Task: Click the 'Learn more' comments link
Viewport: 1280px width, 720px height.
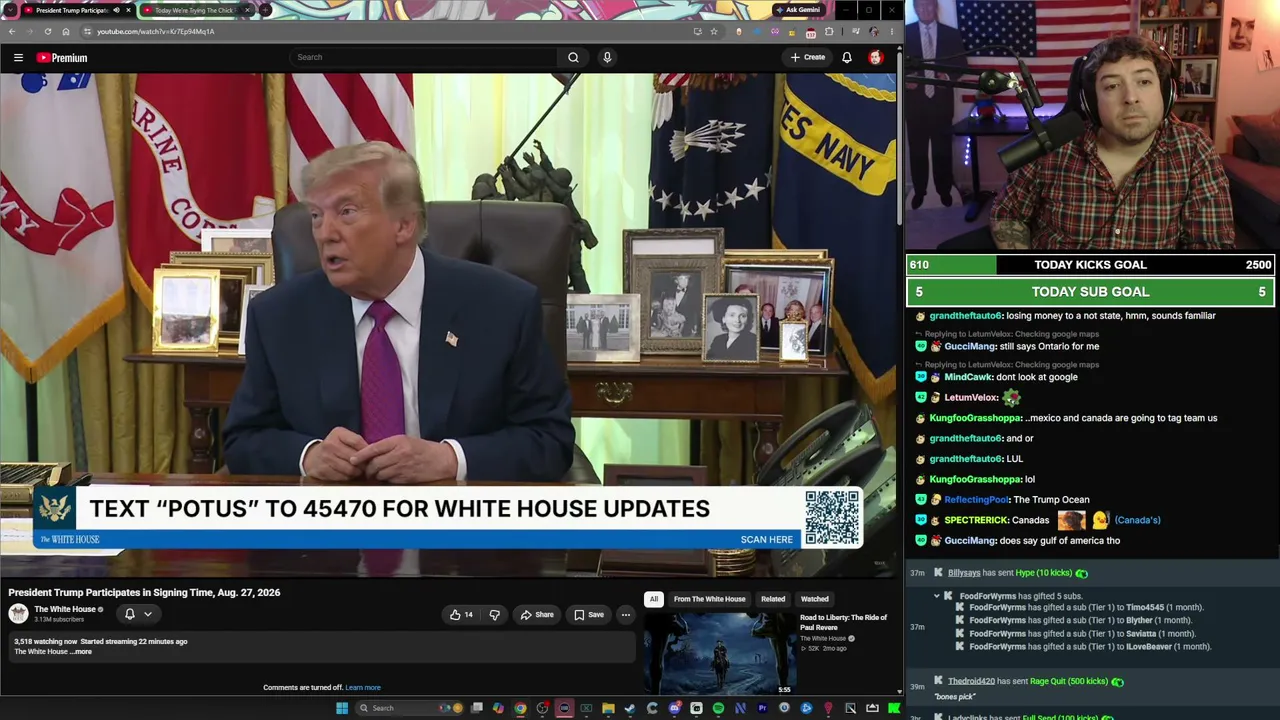Action: point(363,687)
